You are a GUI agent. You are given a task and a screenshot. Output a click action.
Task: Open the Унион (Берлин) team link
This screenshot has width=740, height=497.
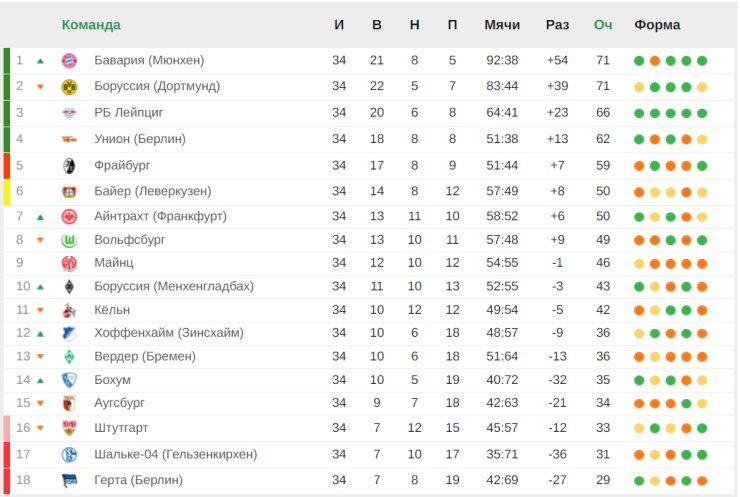click(x=140, y=139)
